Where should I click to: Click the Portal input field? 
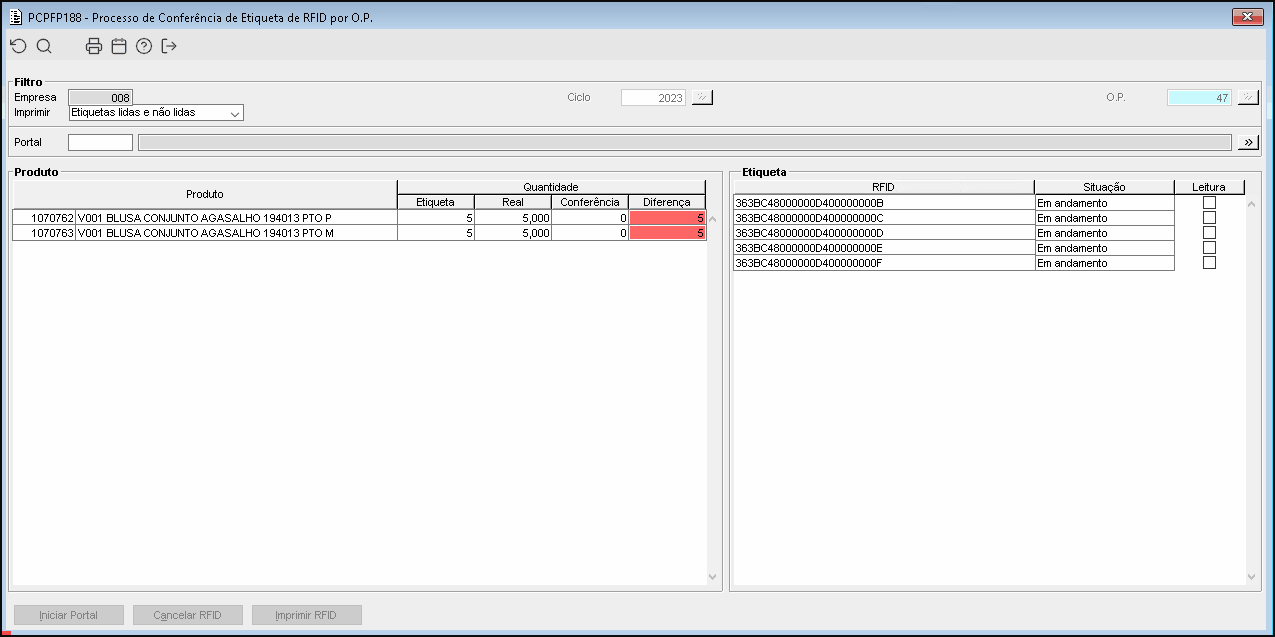pos(100,143)
